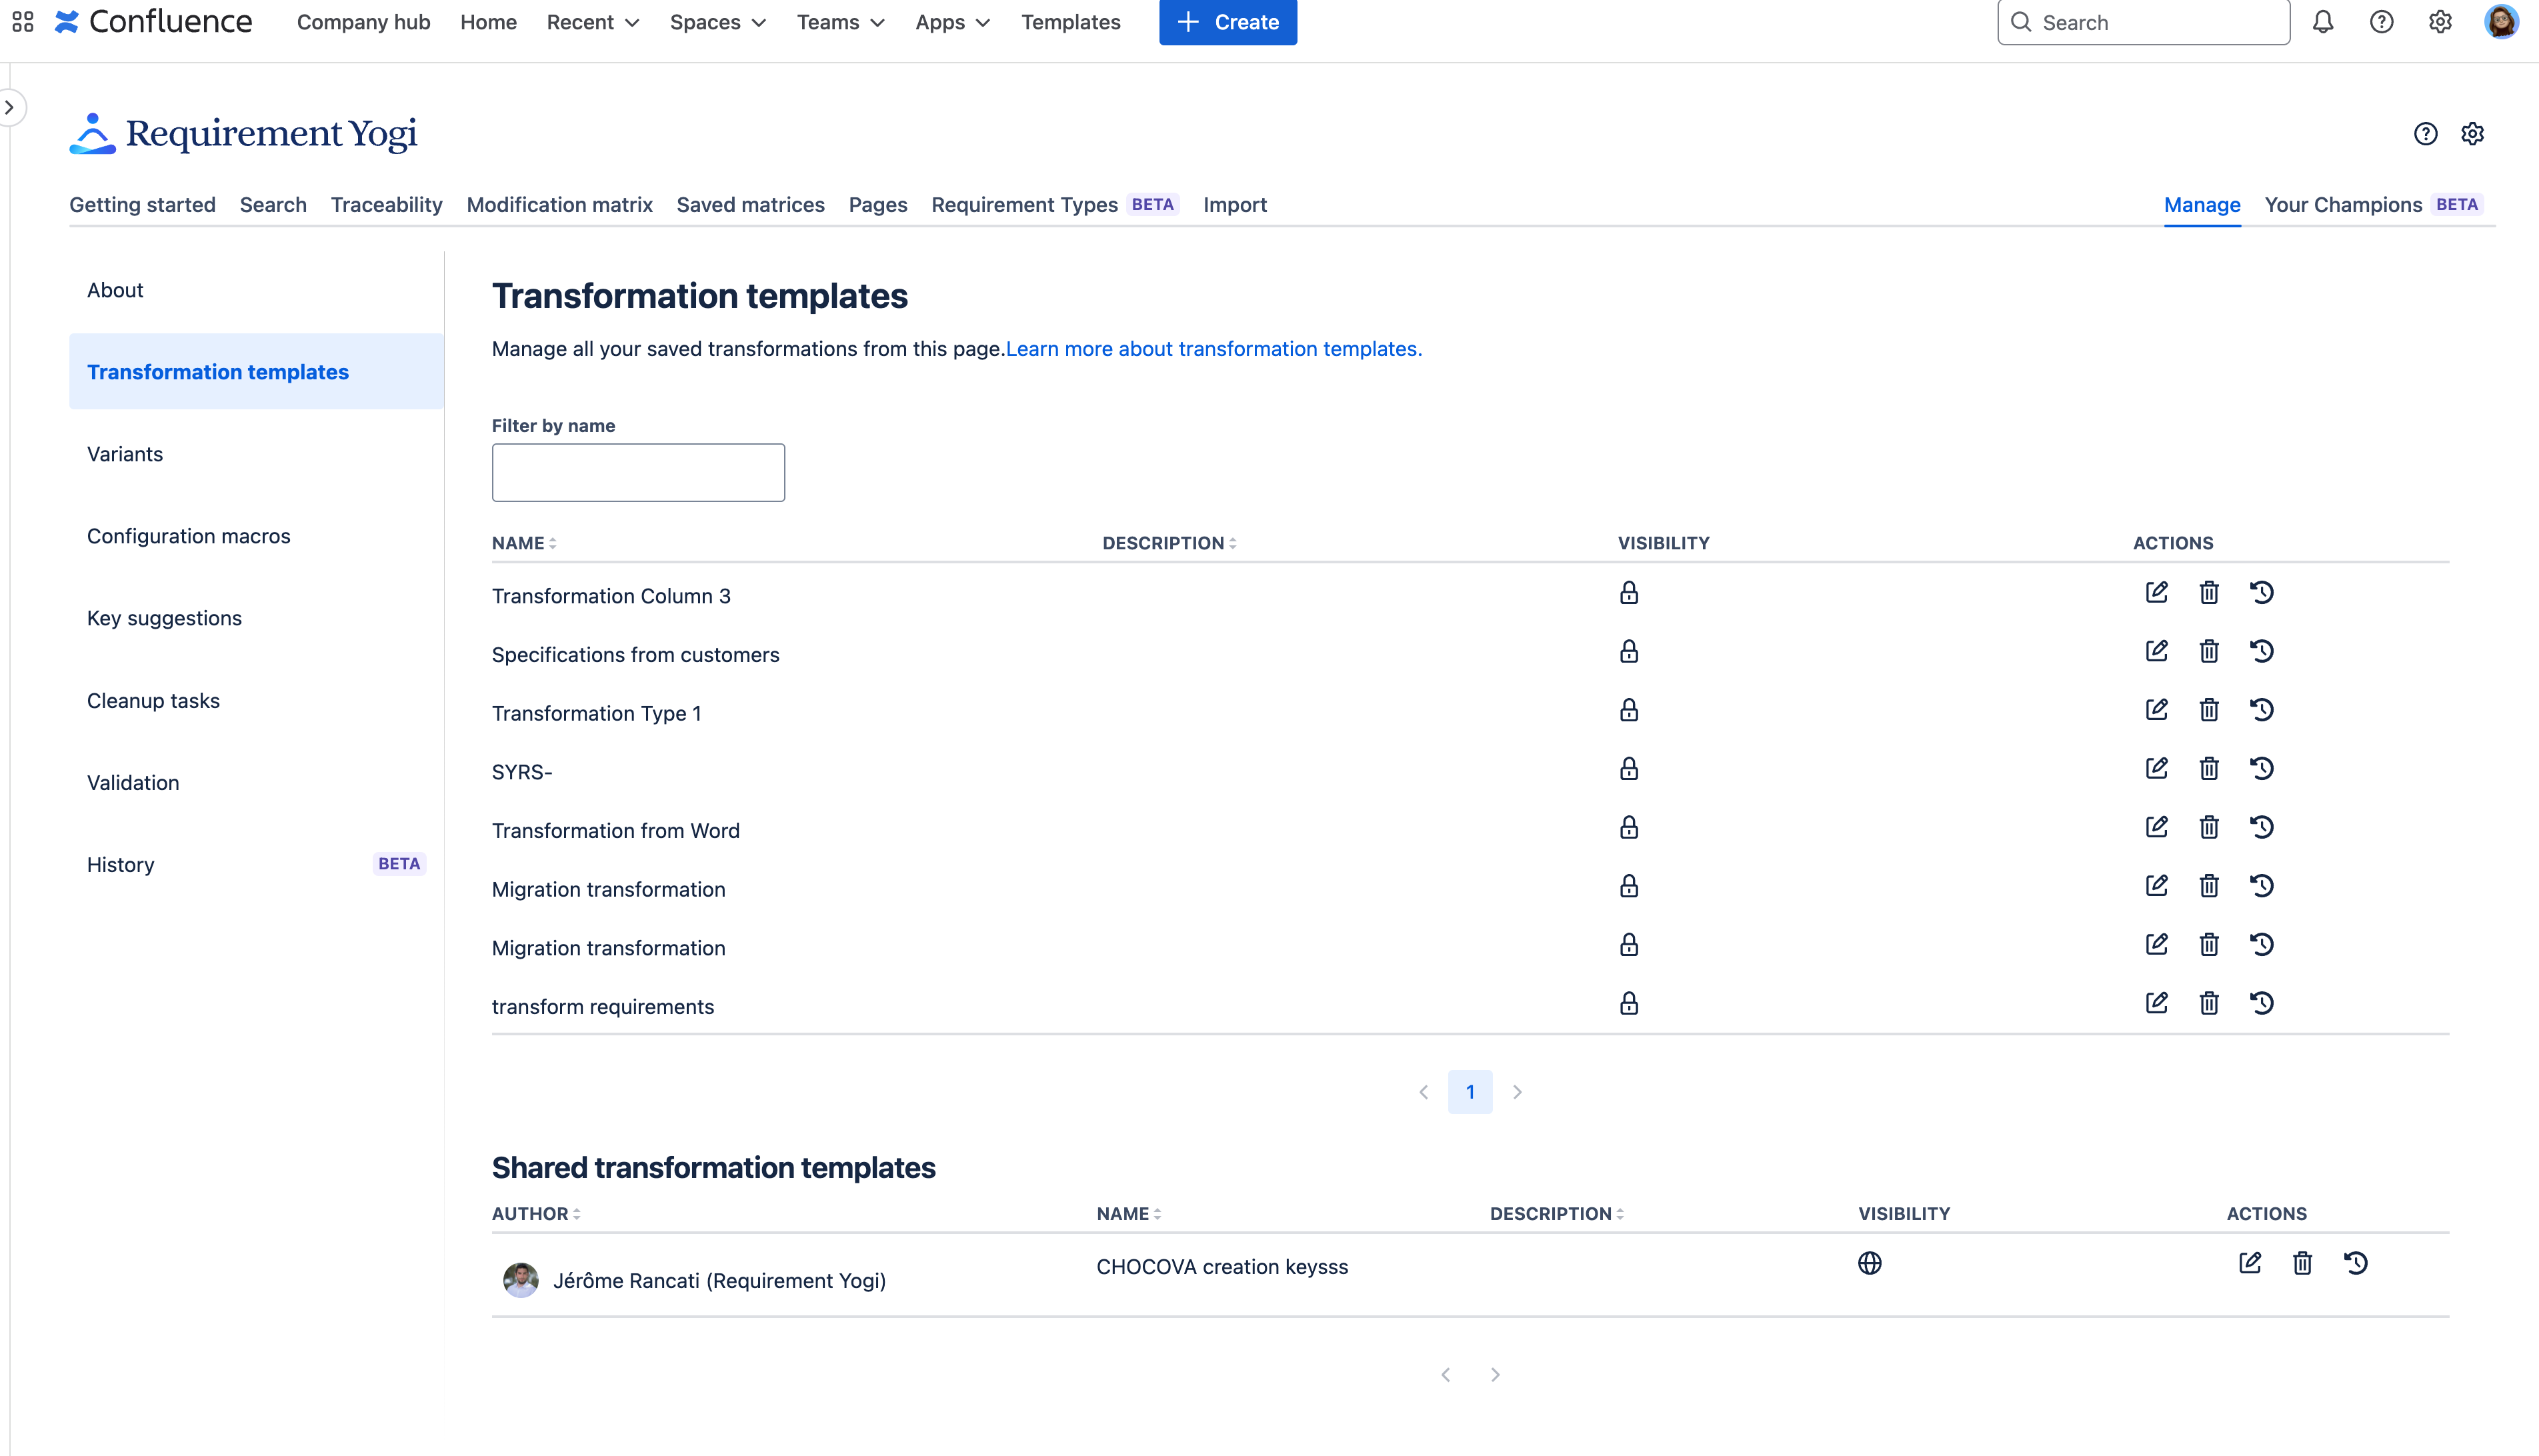This screenshot has width=2539, height=1456.
Task: Open Requirement Yogi settings gear
Action: 2472,134
